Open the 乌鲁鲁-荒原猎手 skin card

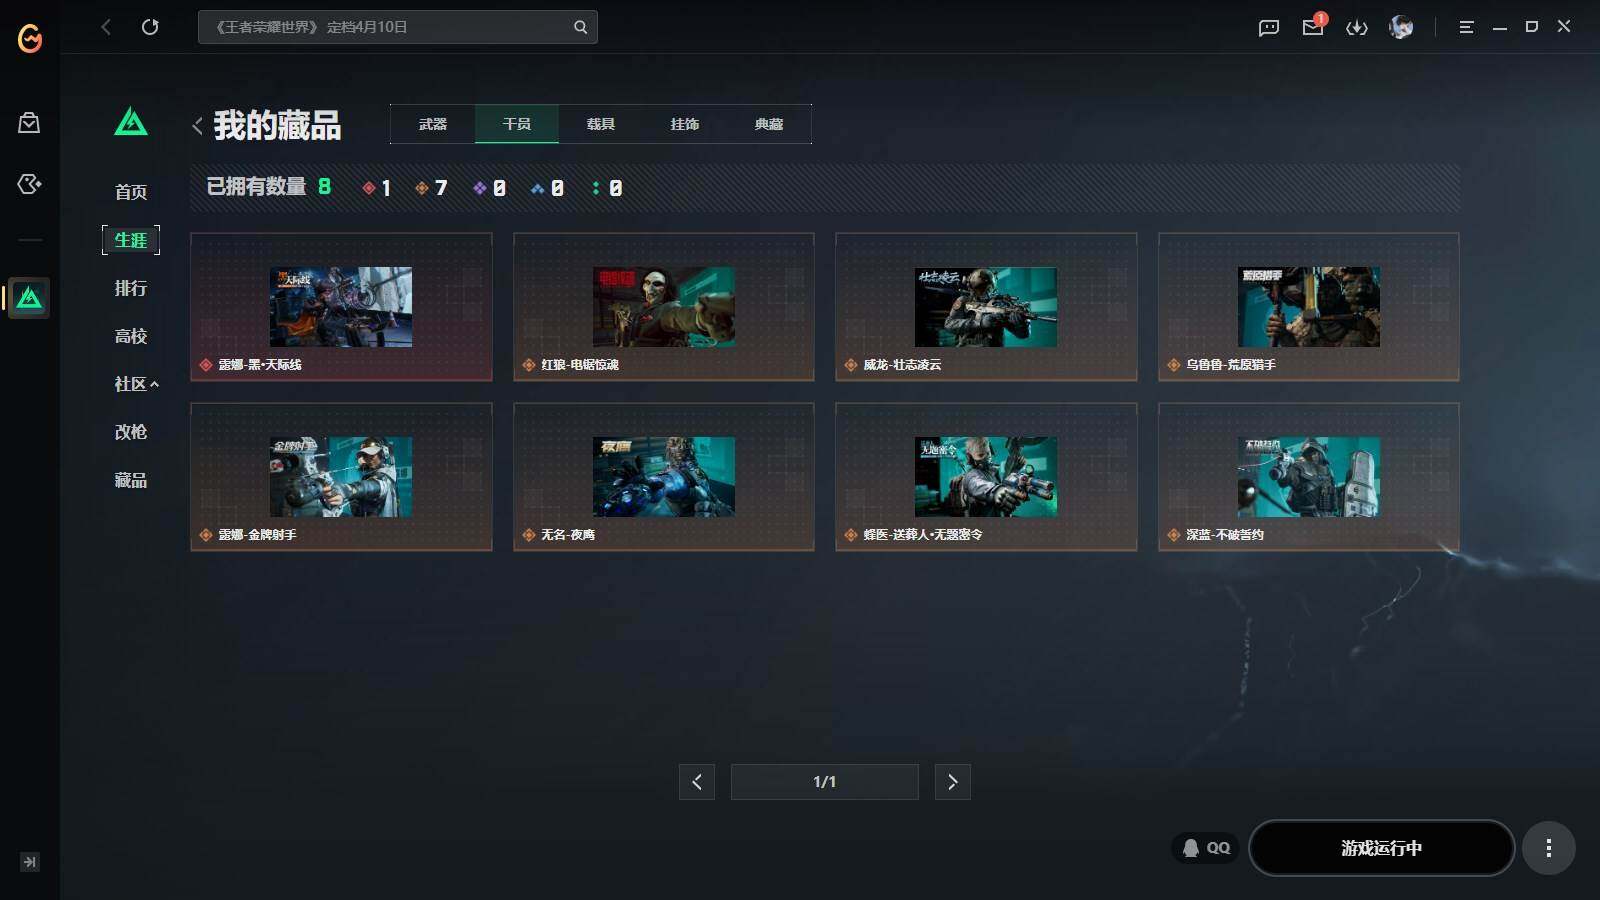click(x=1309, y=307)
